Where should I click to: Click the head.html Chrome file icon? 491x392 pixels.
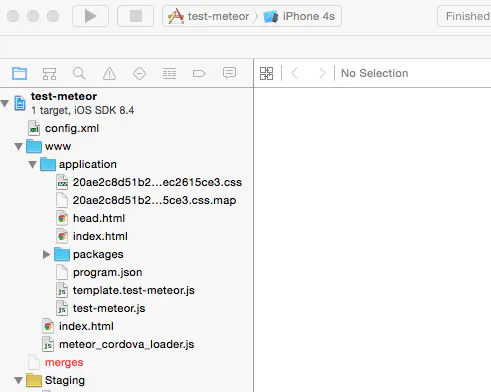(62, 218)
